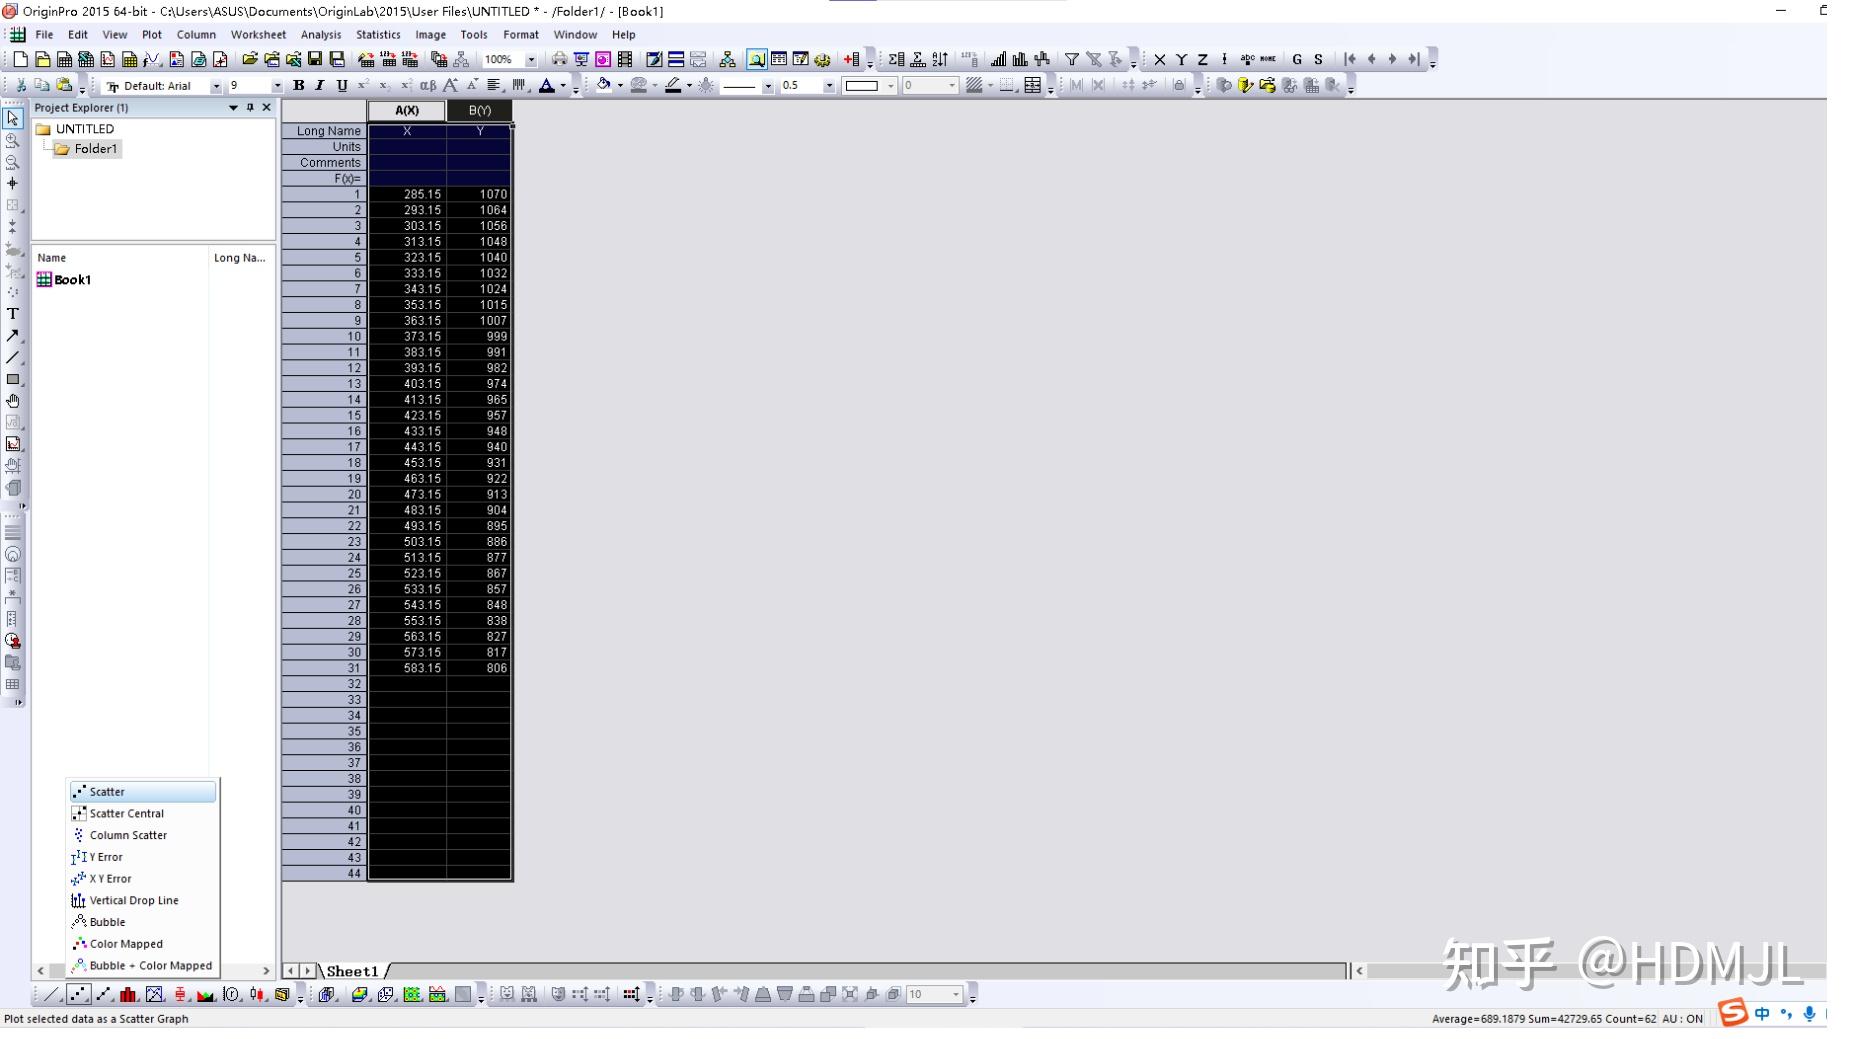The image size is (1851, 1039).
Task: Click the Set as Grouping G icon
Action: 1297,60
